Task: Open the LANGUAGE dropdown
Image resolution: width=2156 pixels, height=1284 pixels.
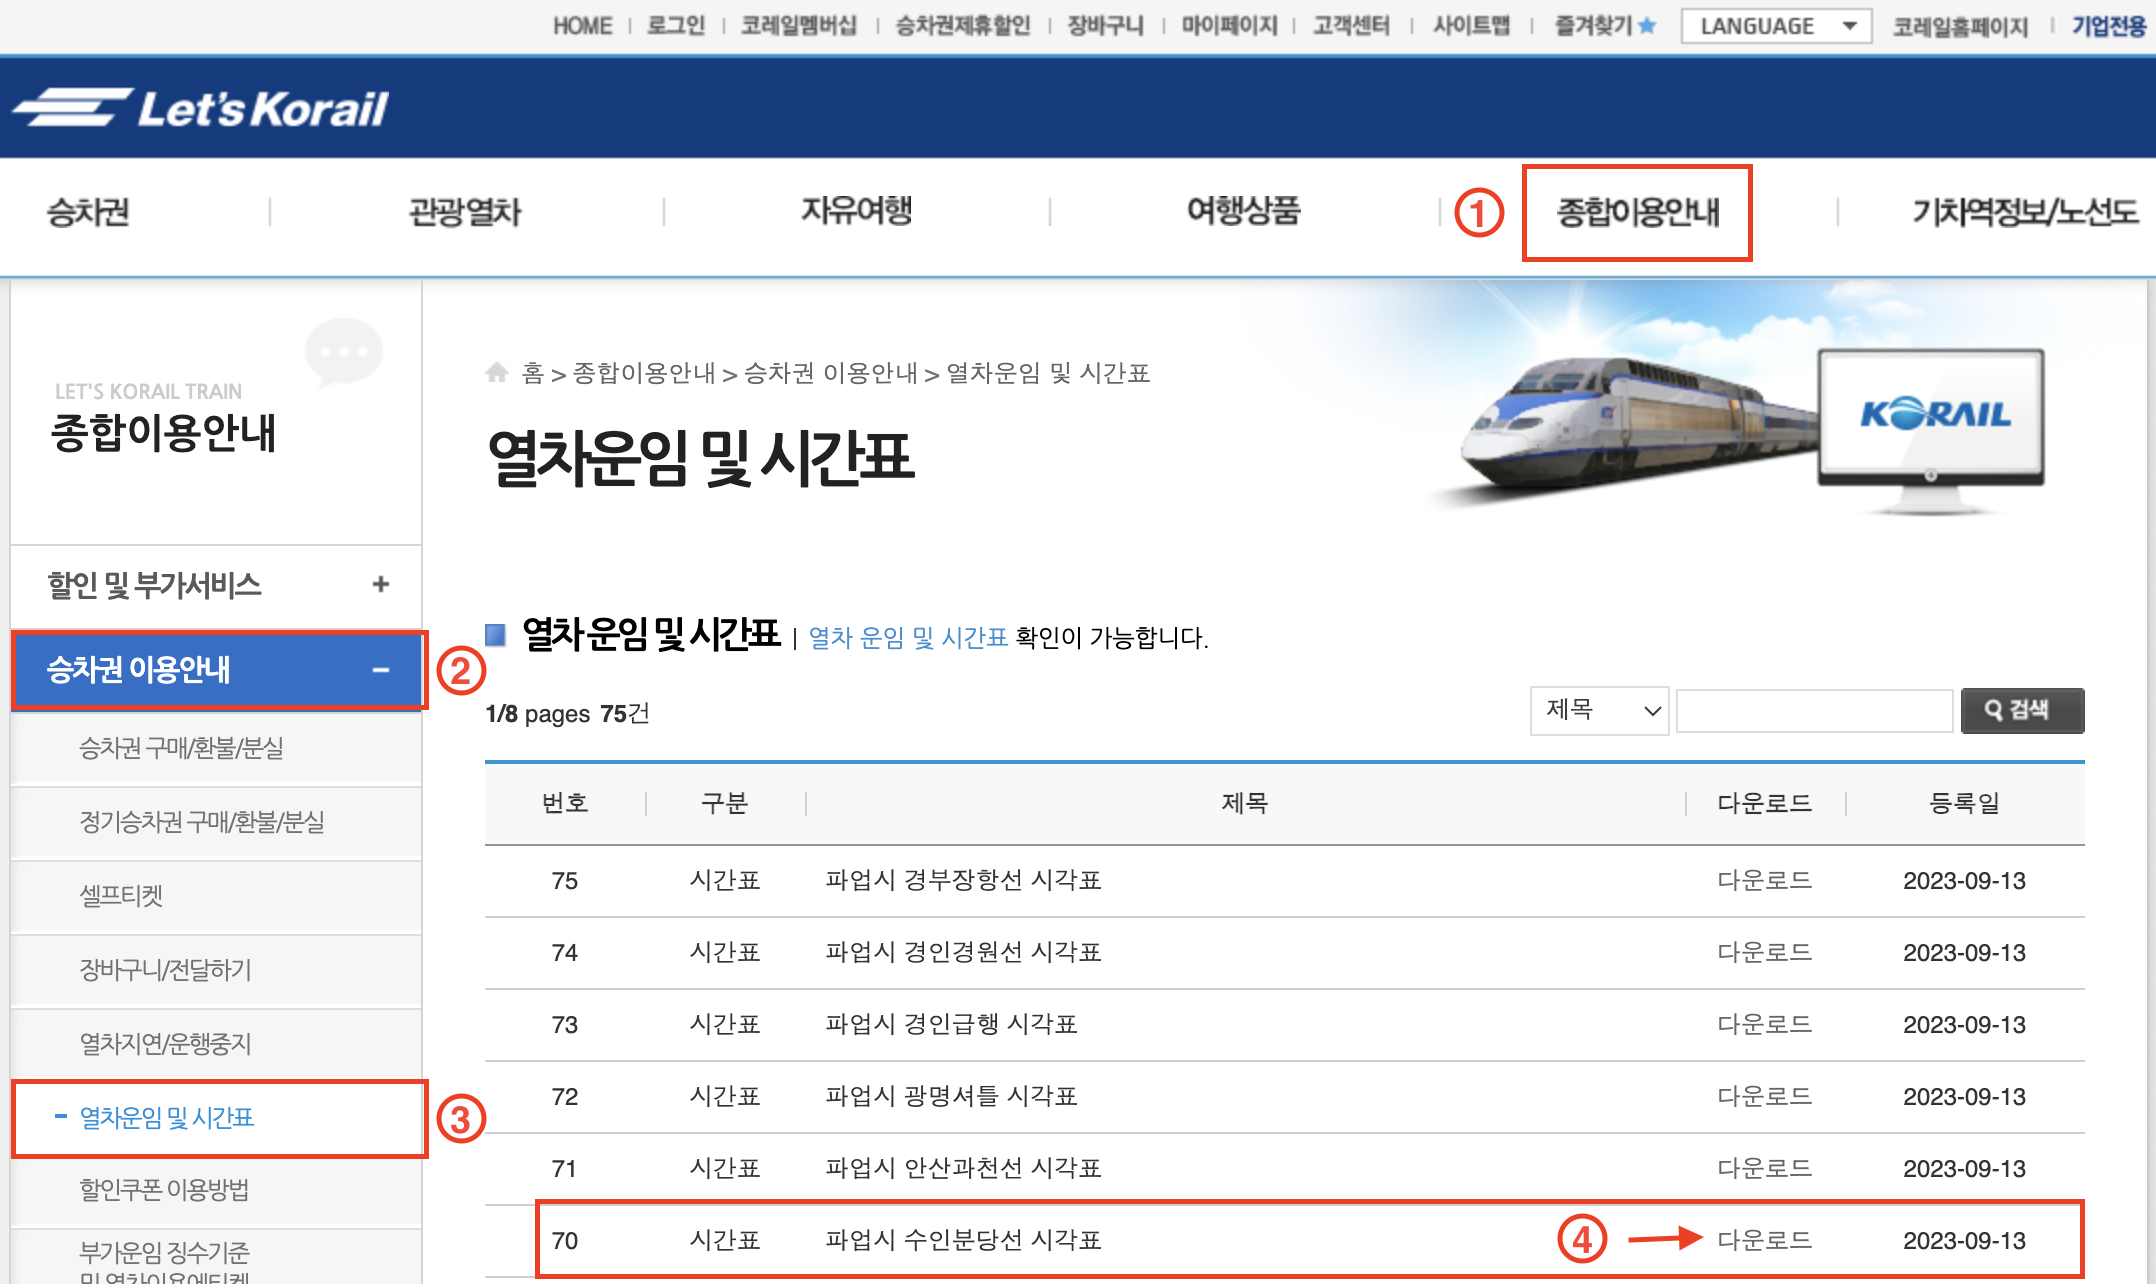Action: tap(1775, 26)
